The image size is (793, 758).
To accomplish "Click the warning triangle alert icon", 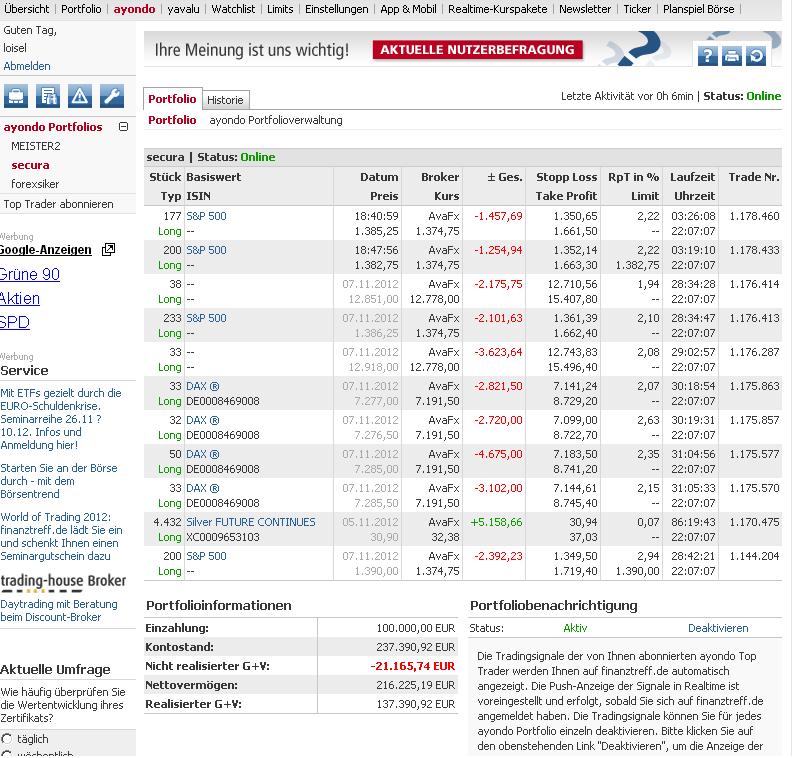I will (80, 96).
